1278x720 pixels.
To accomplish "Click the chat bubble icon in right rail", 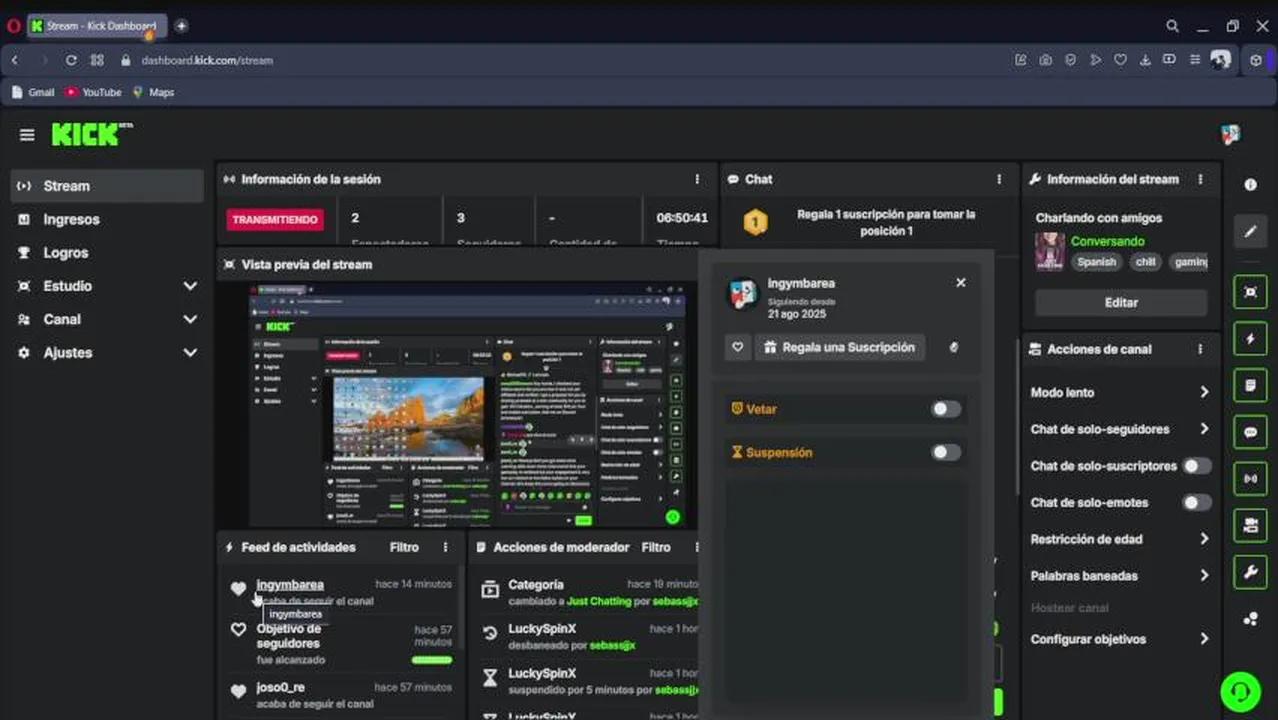I will coord(1250,433).
